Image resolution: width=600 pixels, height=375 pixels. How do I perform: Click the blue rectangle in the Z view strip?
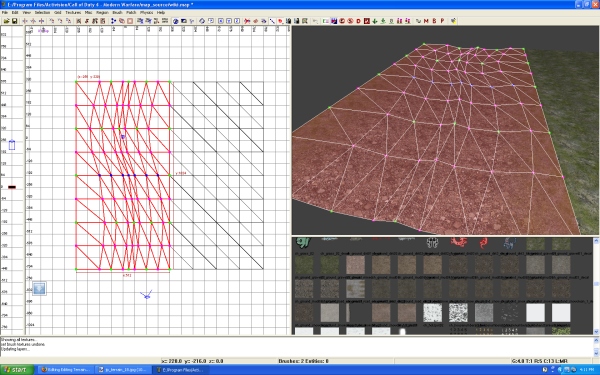tap(12, 145)
